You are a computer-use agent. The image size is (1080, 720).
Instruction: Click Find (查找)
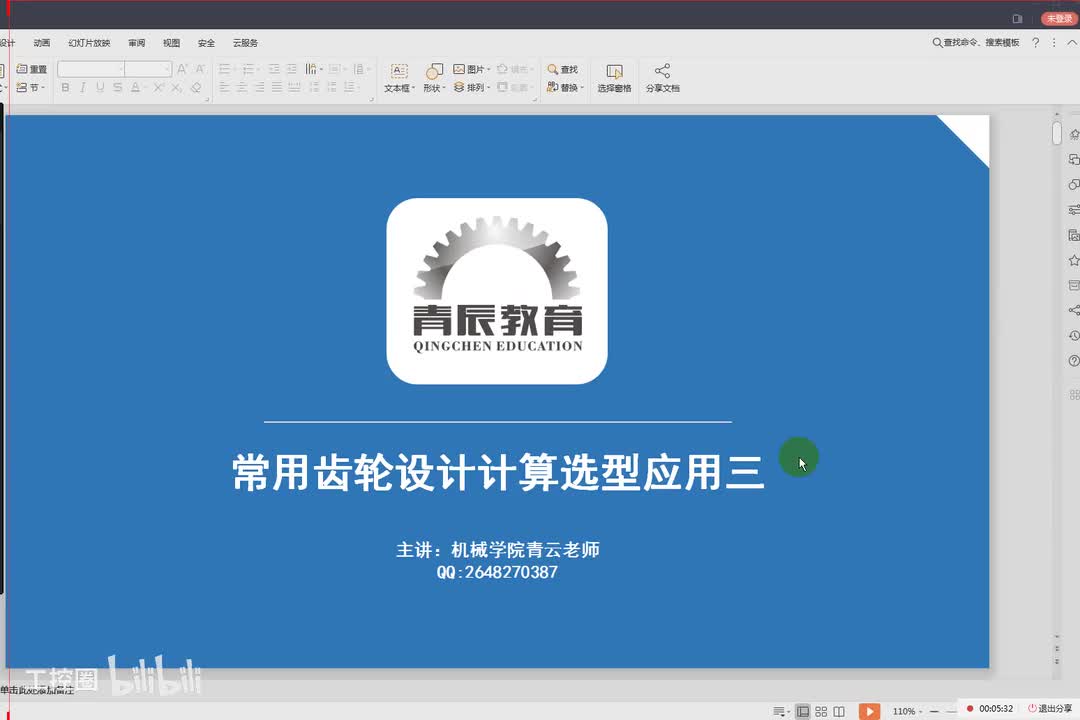(563, 69)
